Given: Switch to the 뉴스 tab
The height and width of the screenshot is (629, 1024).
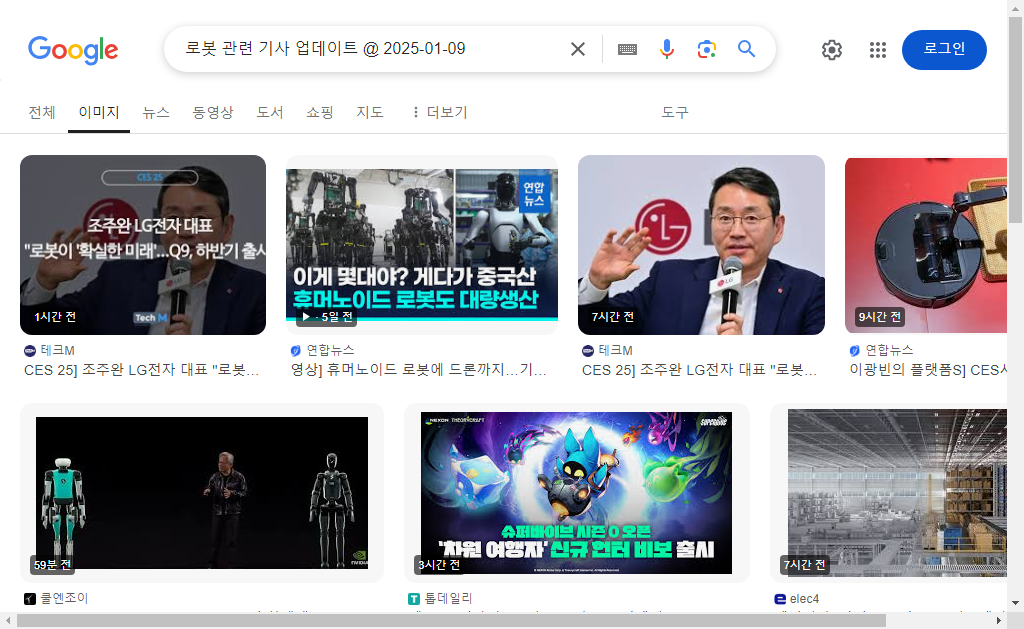Looking at the screenshot, I should (156, 112).
